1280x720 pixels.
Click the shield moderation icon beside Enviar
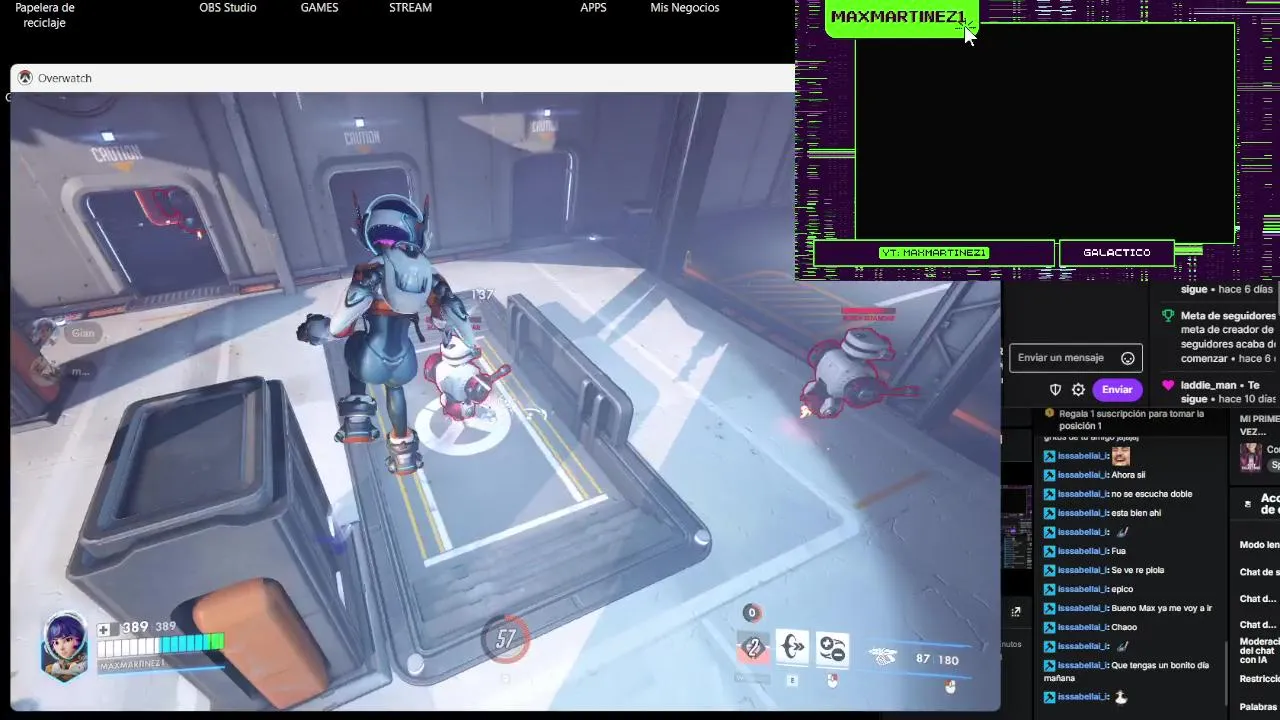click(1055, 390)
